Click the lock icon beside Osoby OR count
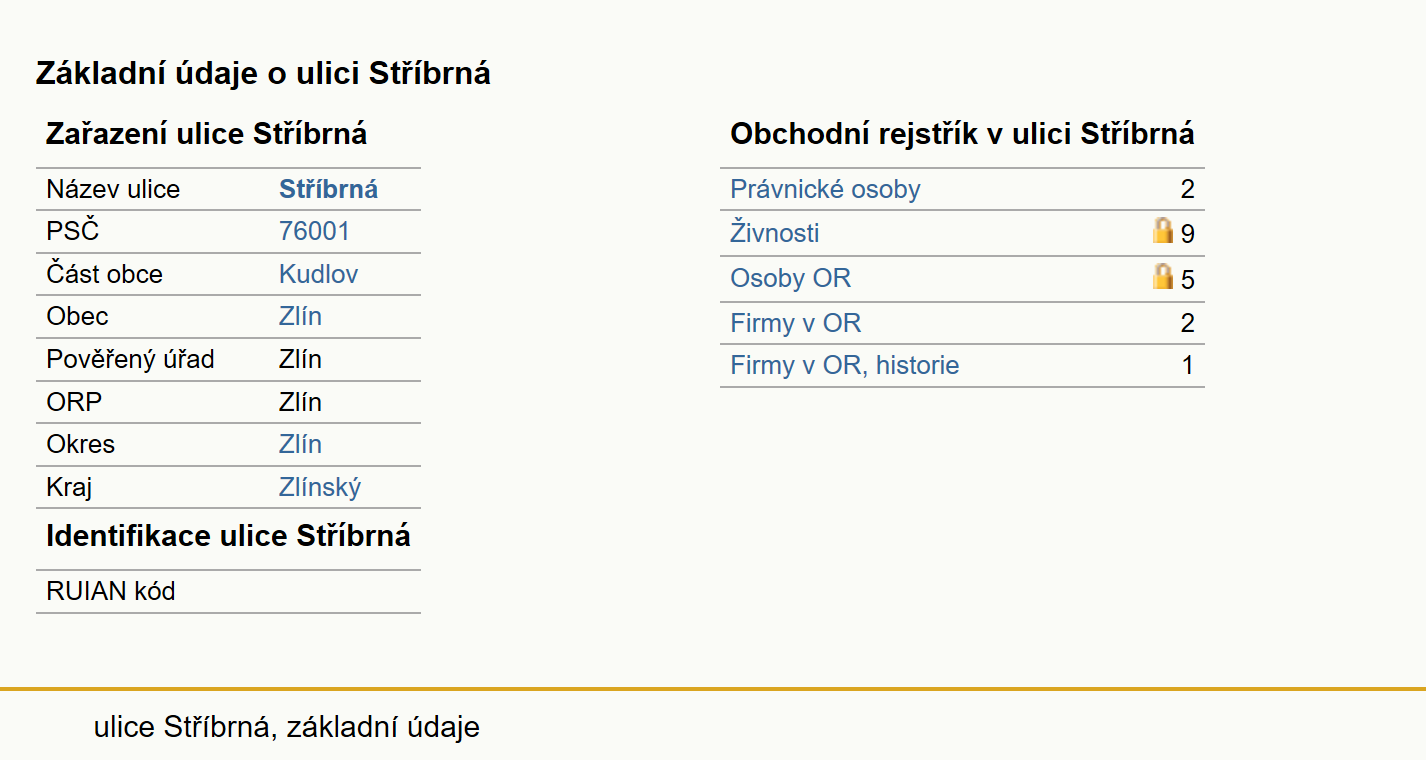Image resolution: width=1426 pixels, height=760 pixels. click(x=1163, y=276)
